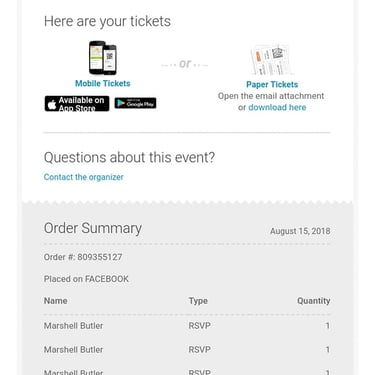The height and width of the screenshot is (375, 375).
Task: Select the first Marshell Butler row name
Action: (x=73, y=326)
